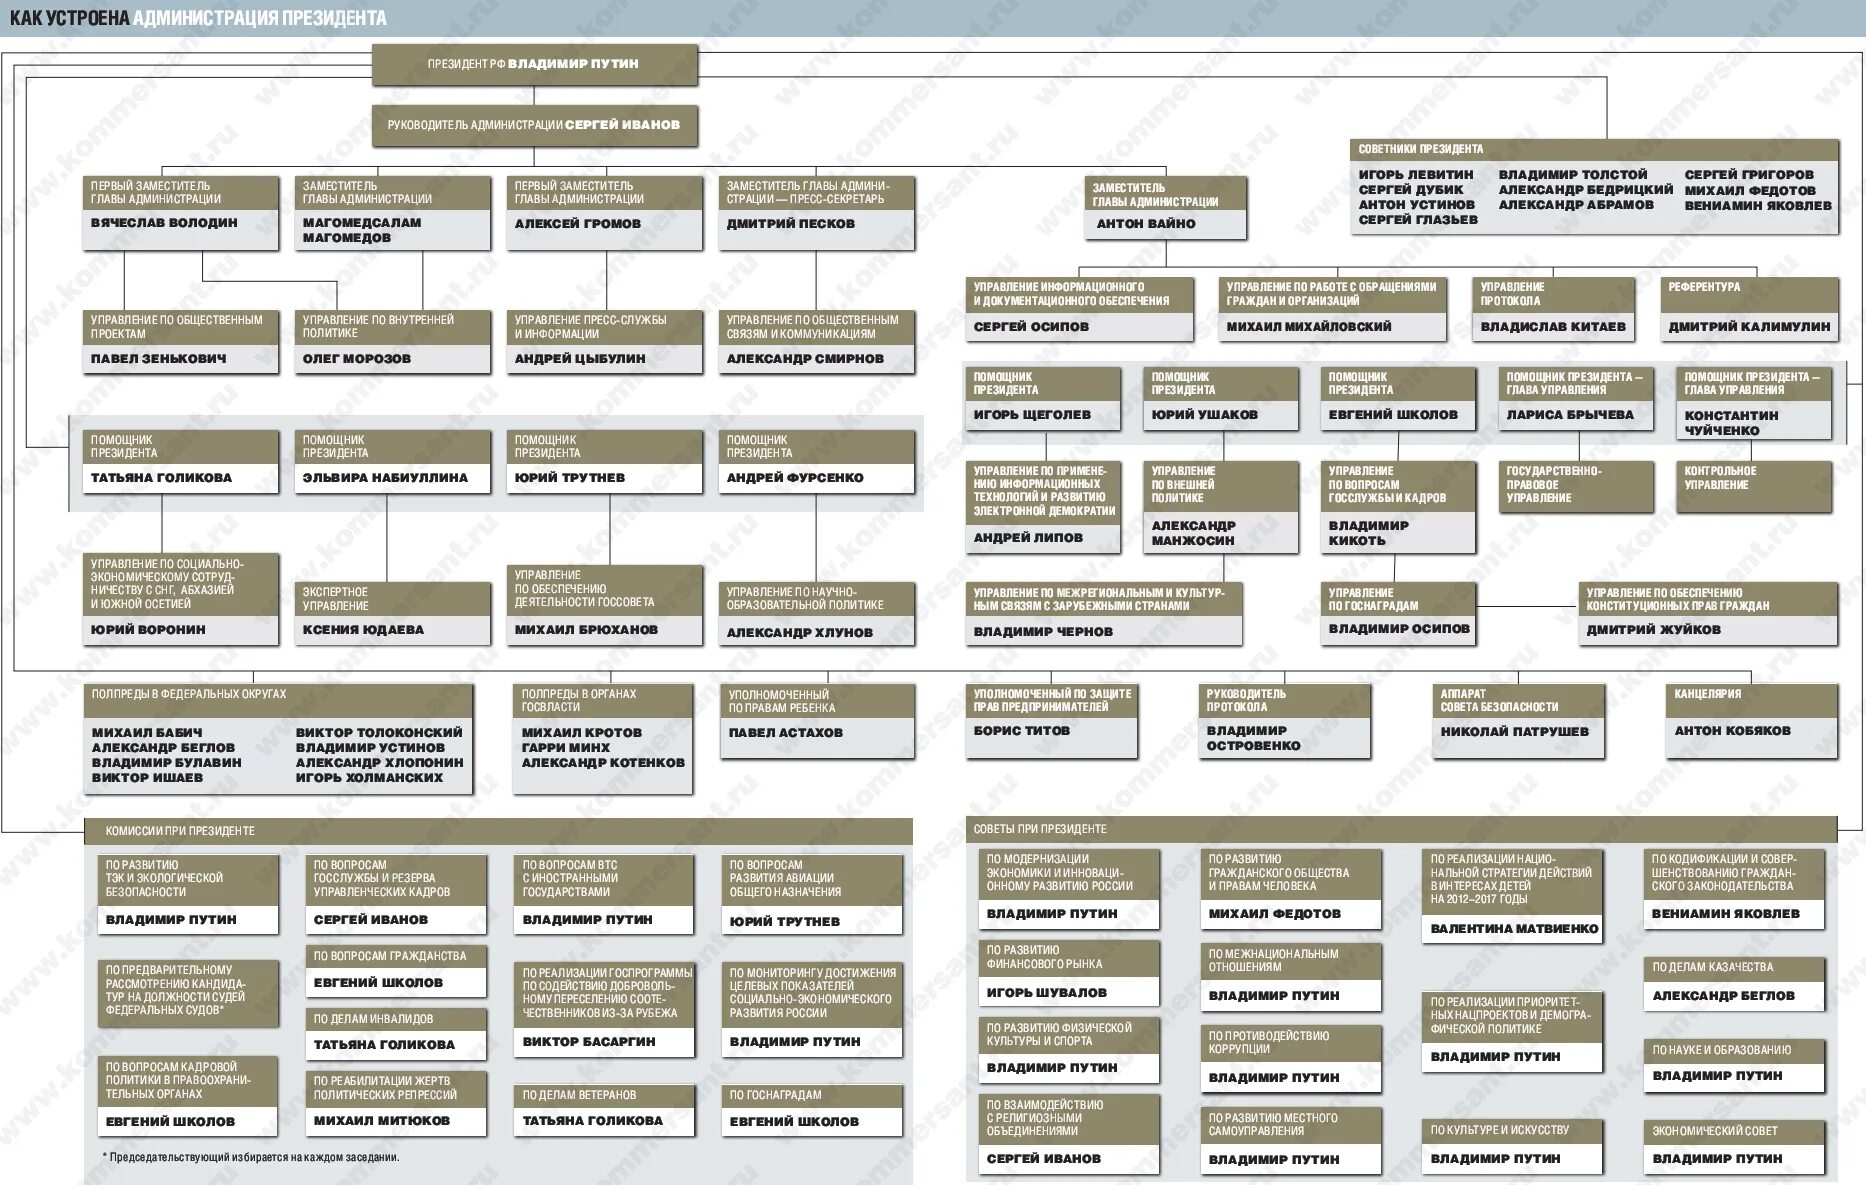Select aide Андрей Фурсенко box
This screenshot has width=1866, height=1185.
[x=817, y=462]
